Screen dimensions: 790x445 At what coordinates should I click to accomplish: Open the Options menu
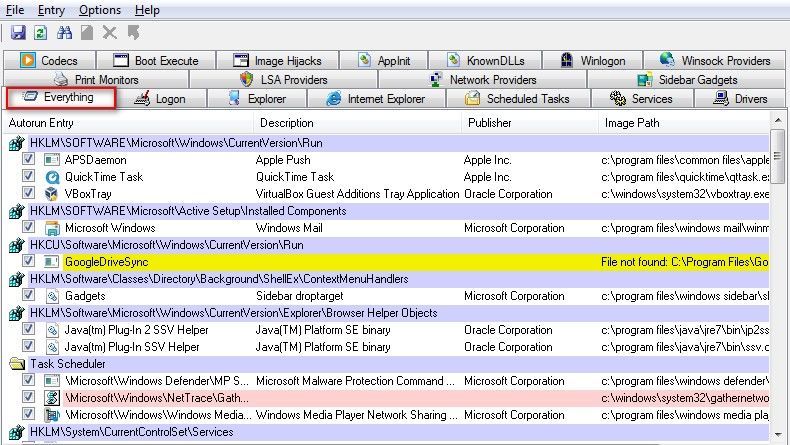click(100, 10)
